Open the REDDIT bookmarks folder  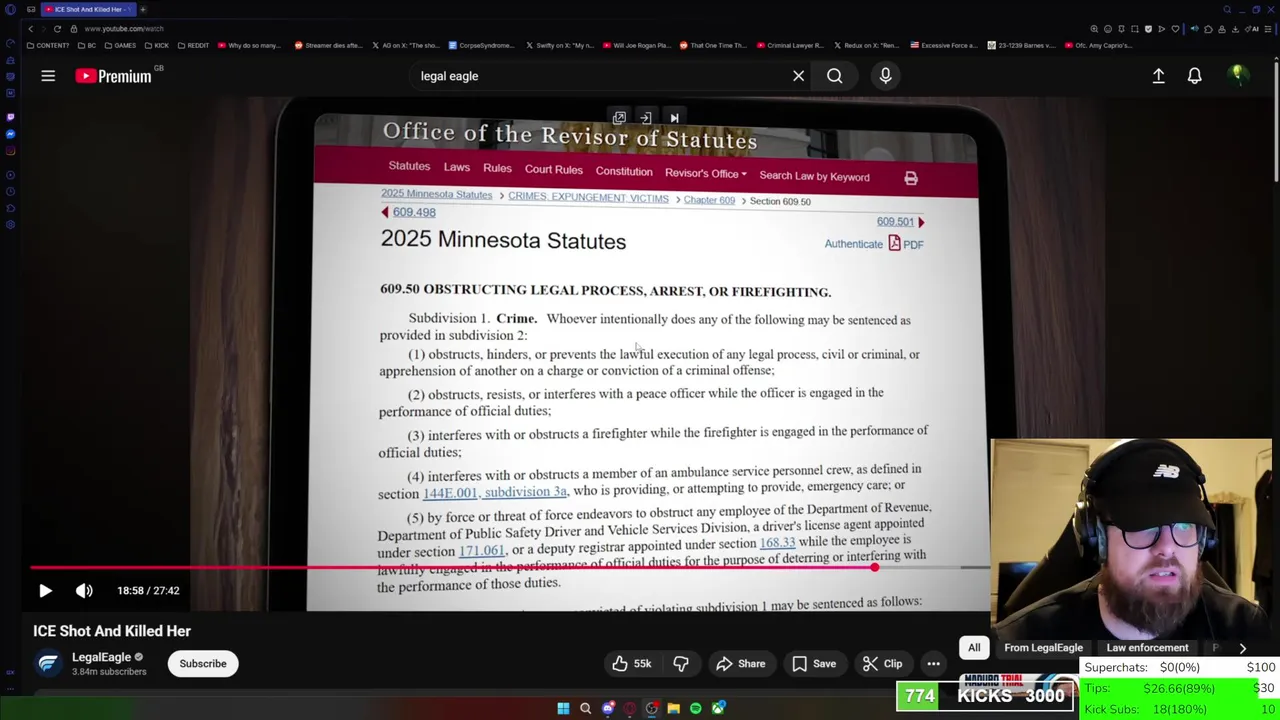(x=192, y=45)
